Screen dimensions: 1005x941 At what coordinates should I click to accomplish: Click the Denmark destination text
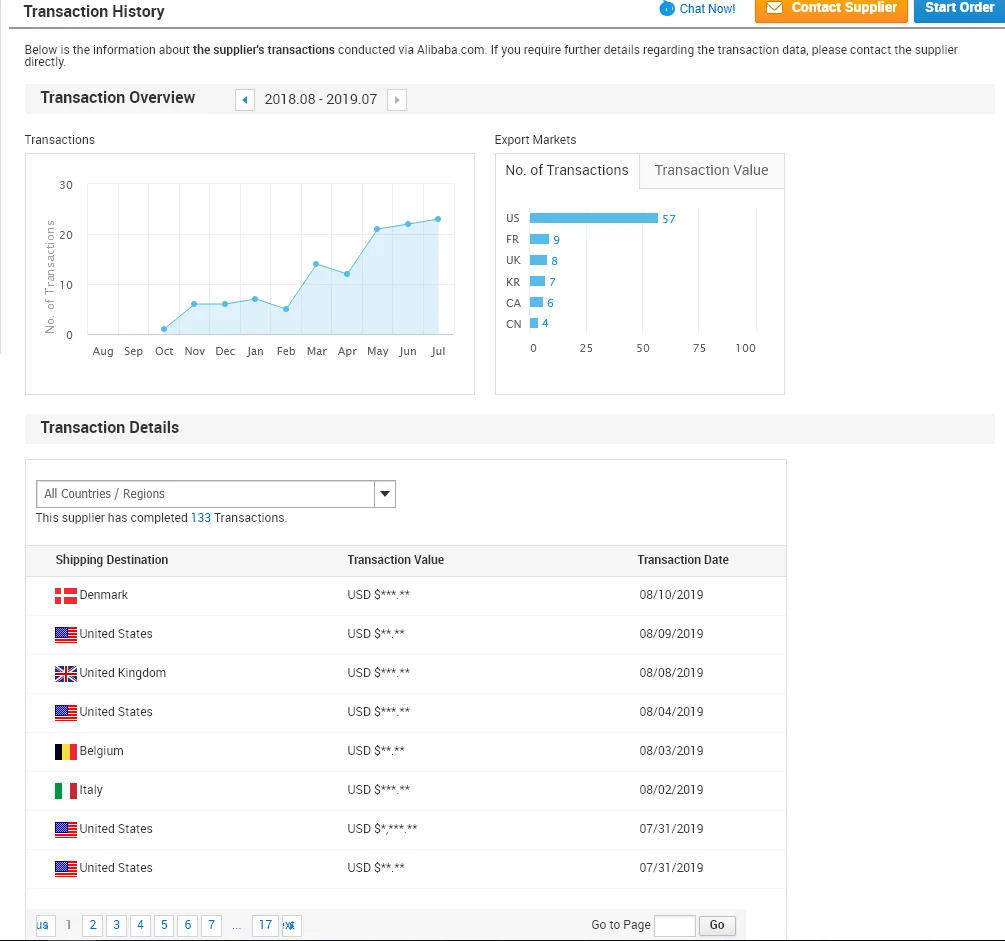click(104, 595)
